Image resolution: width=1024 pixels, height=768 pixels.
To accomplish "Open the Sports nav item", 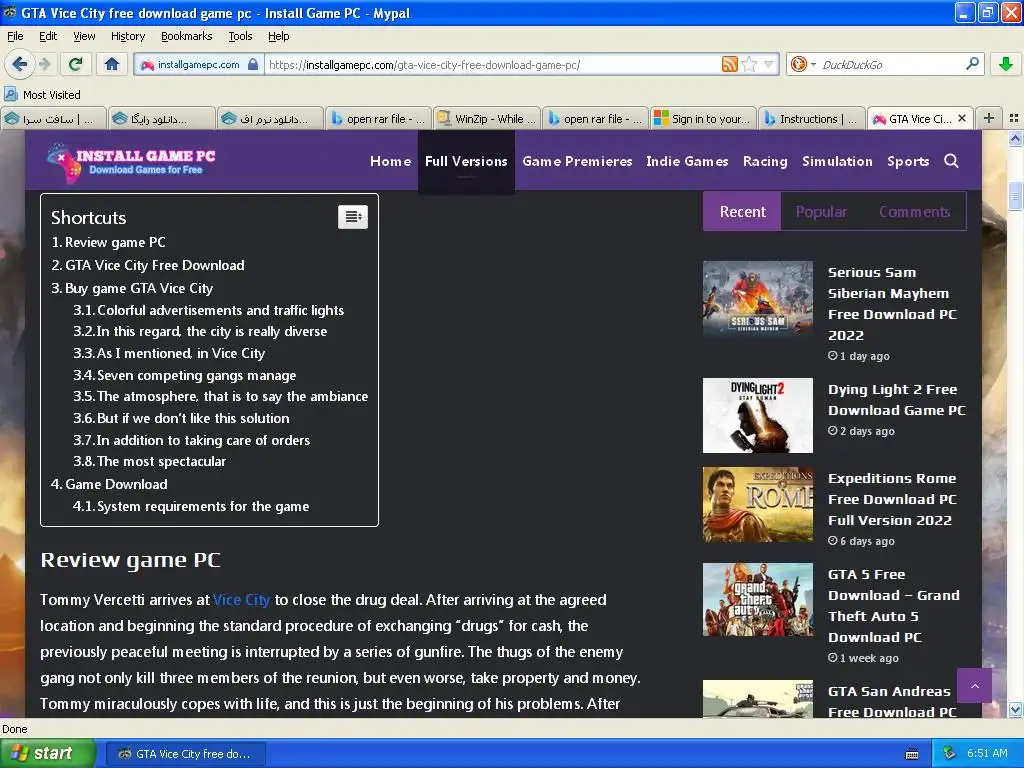I will [x=908, y=161].
